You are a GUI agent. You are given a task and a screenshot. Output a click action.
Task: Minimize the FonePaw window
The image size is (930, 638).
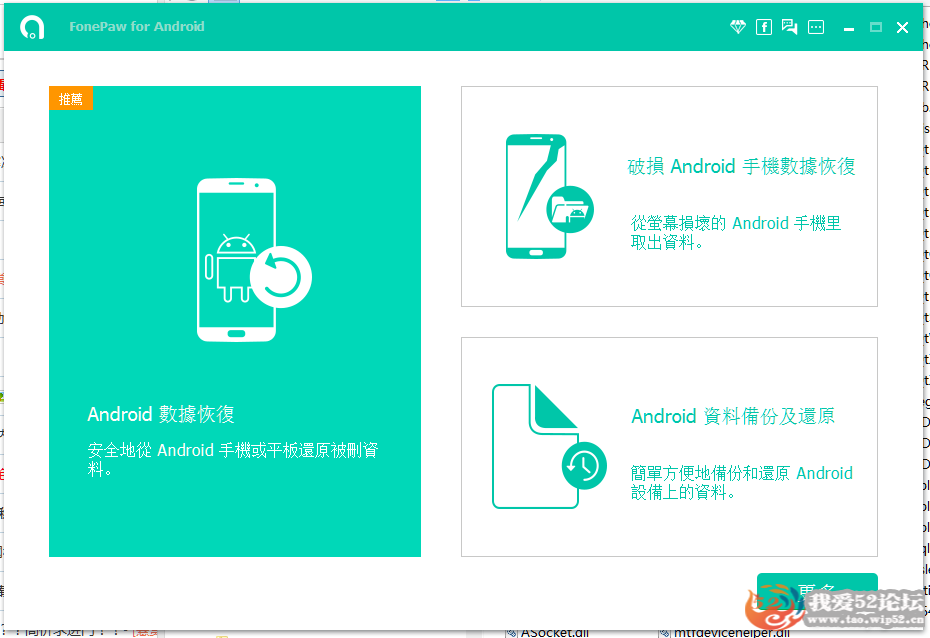point(849,27)
